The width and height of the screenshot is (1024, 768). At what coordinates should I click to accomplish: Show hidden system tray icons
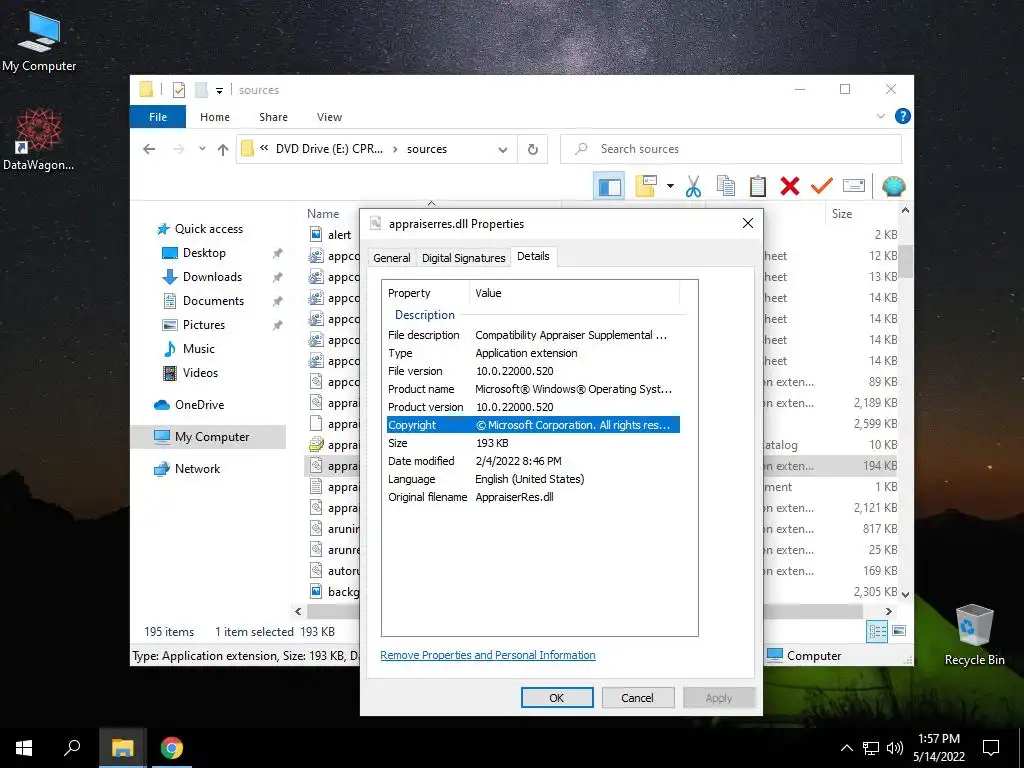click(846, 748)
